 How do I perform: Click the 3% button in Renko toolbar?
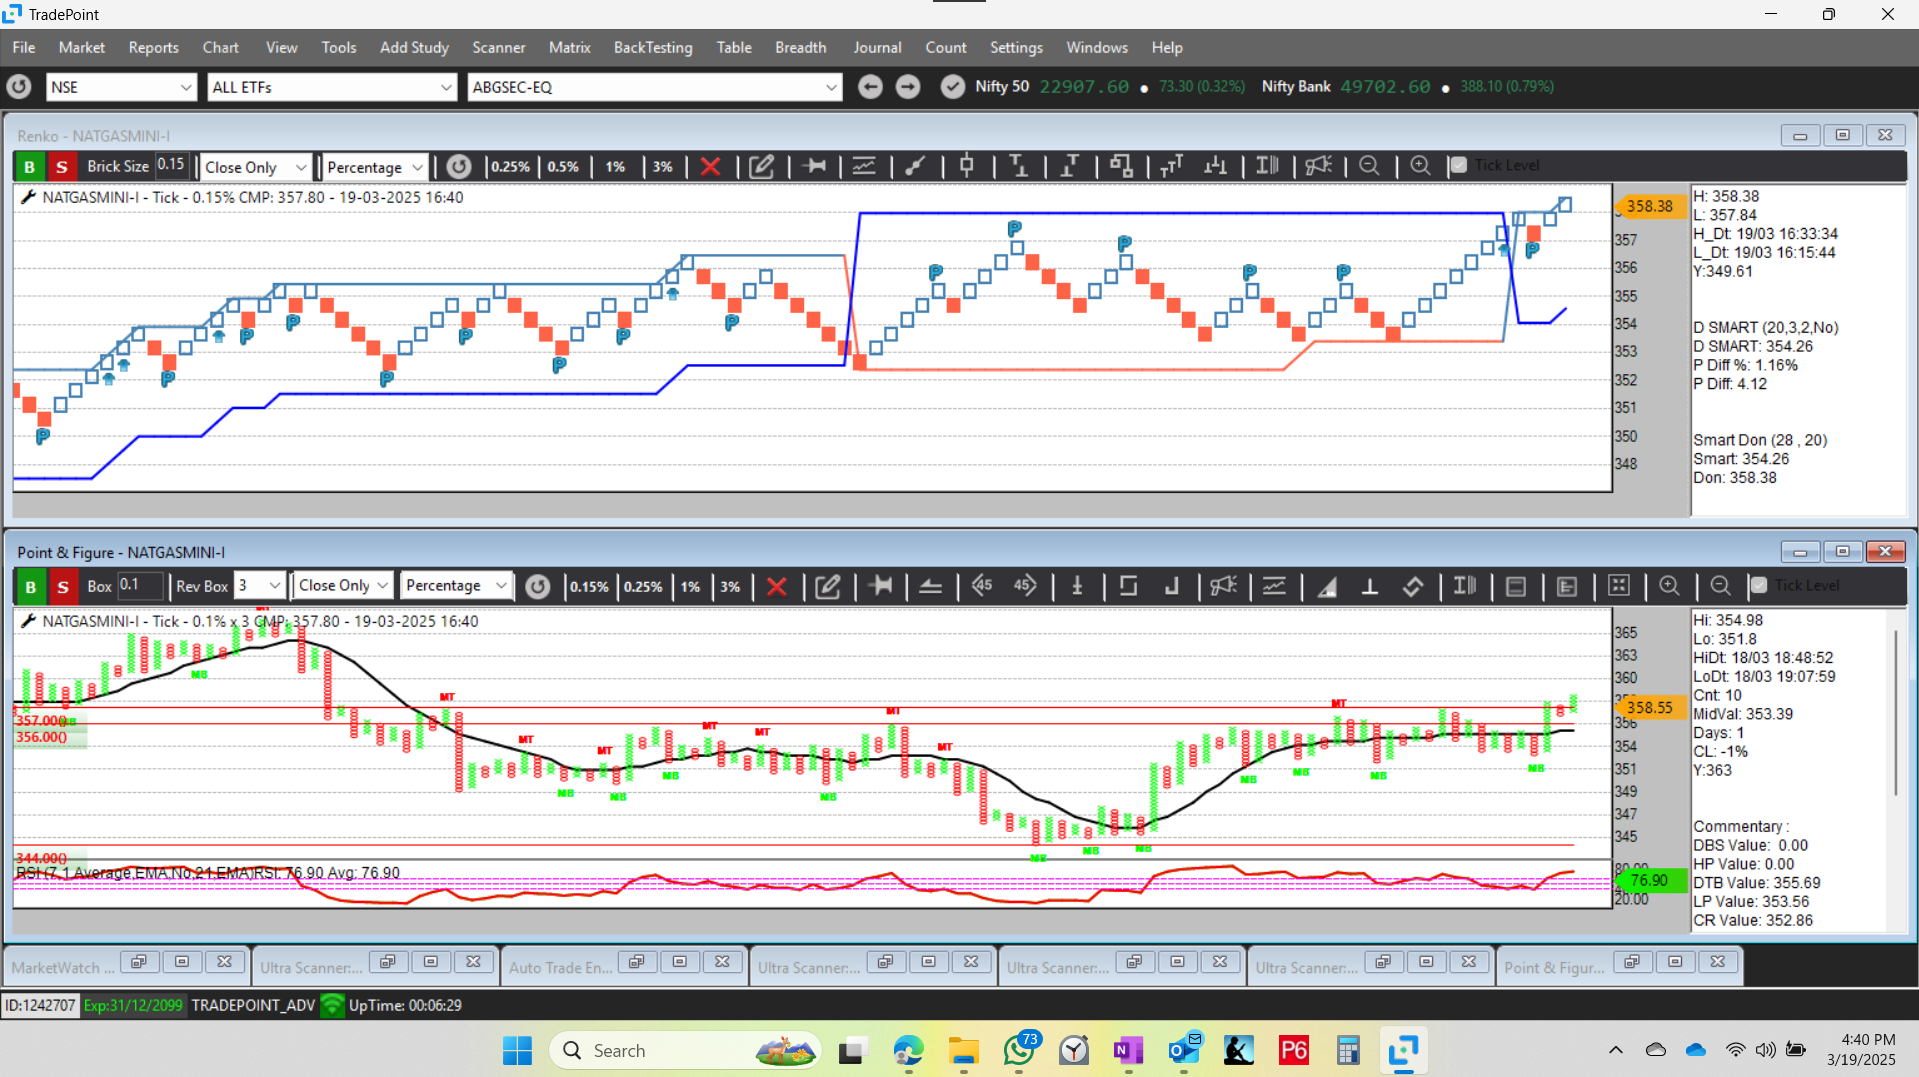tap(663, 167)
